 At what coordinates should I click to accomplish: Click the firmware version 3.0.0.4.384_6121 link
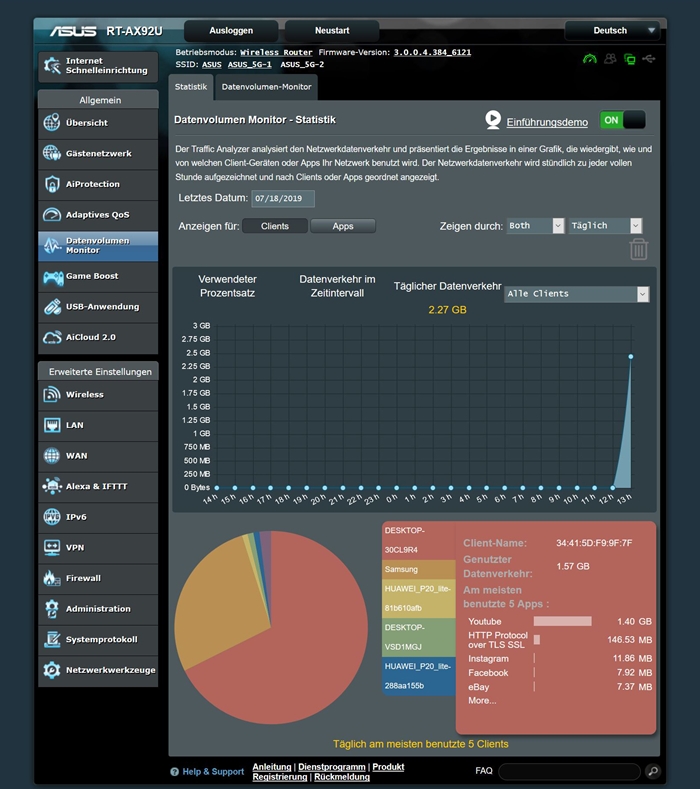point(432,52)
